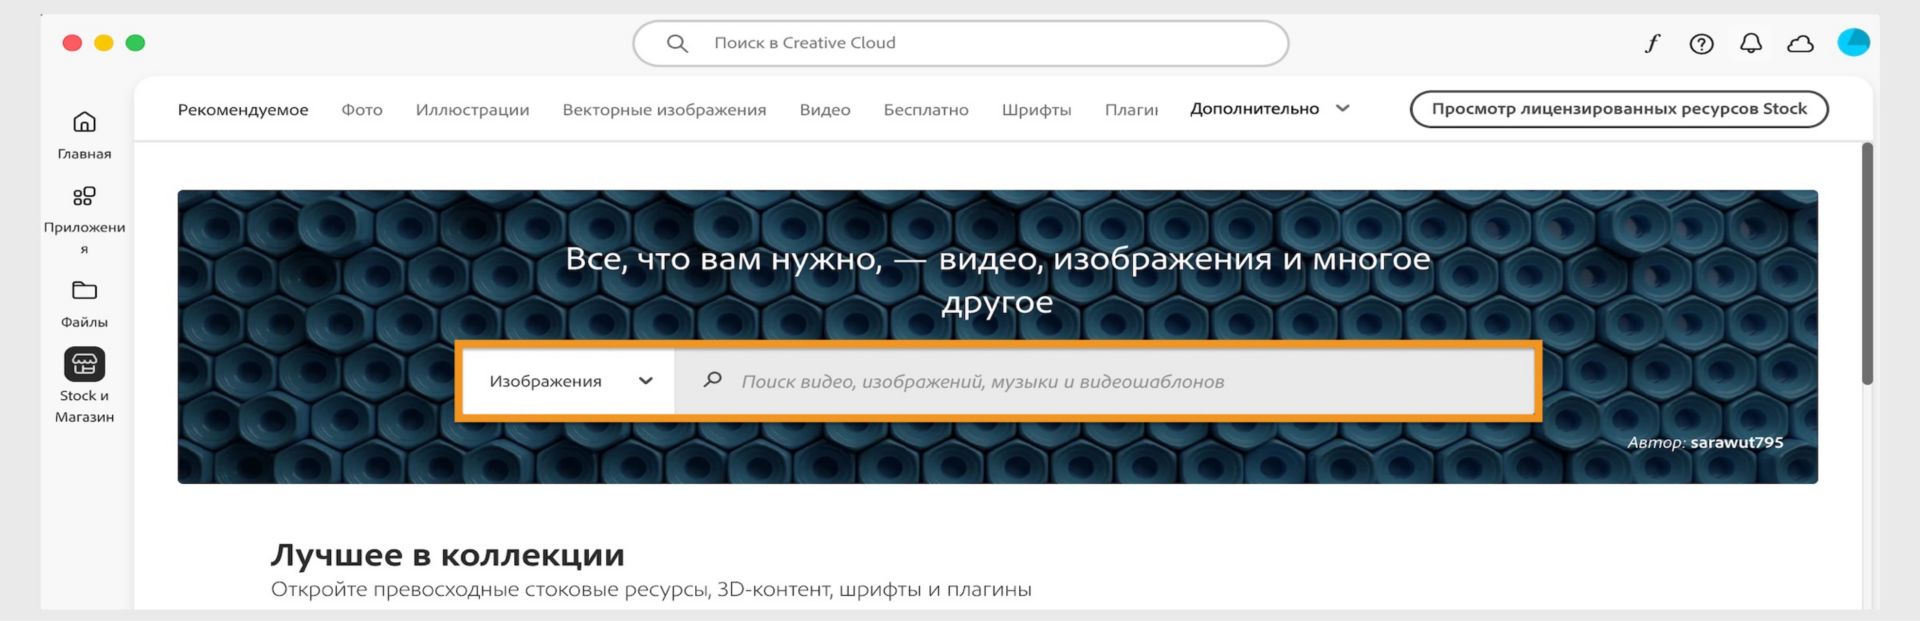Switch to the 'Видео' tab

[x=825, y=110]
